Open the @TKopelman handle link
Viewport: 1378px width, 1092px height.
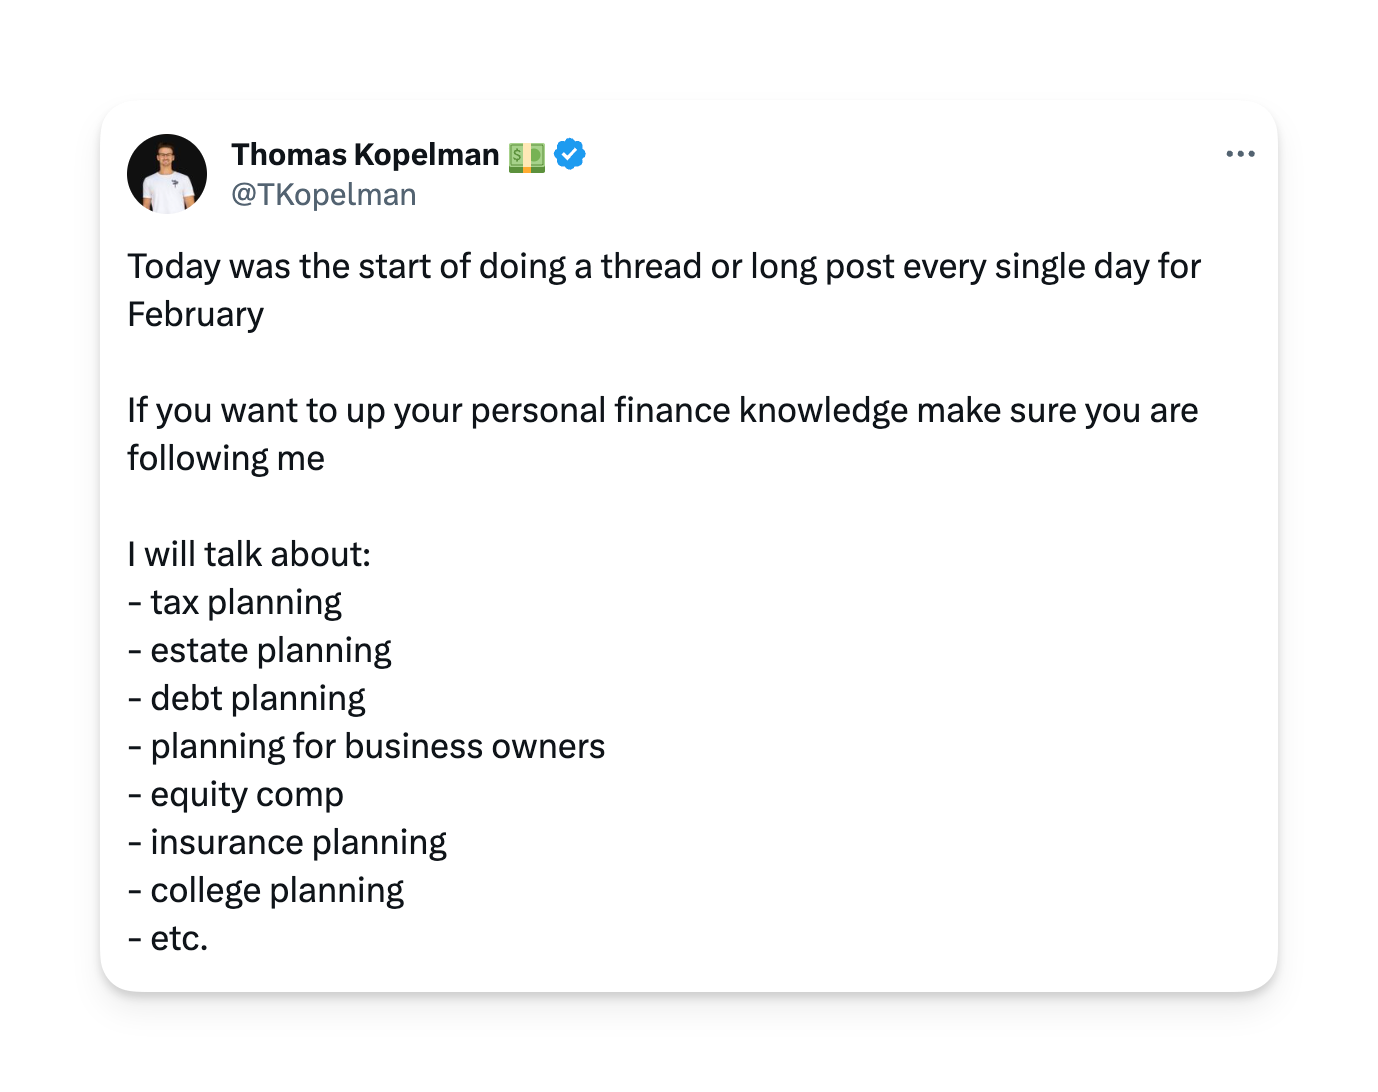point(324,195)
